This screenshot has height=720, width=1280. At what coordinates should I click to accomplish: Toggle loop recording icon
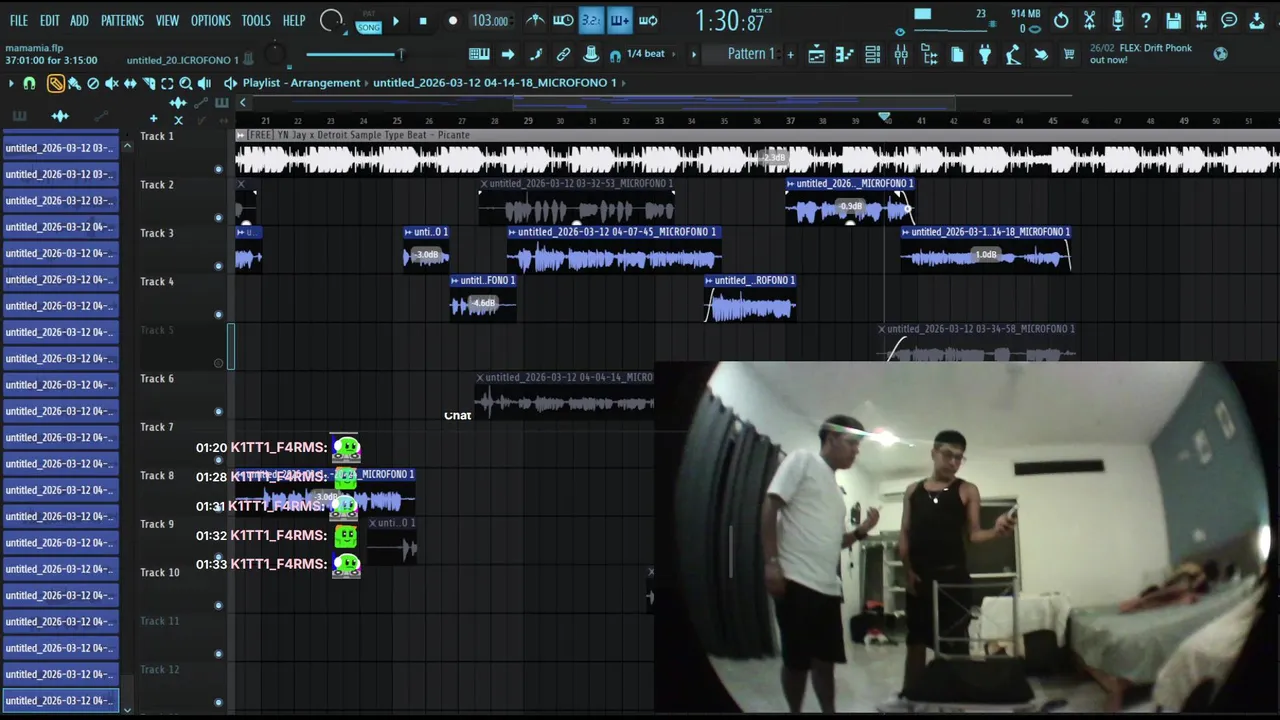[648, 21]
